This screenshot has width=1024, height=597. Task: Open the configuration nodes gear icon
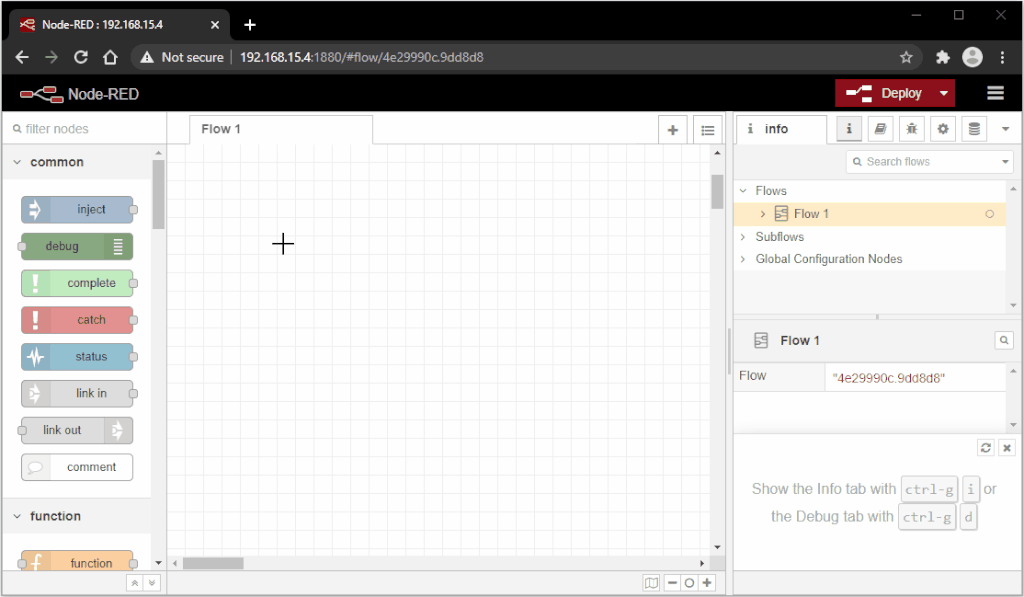(x=943, y=129)
